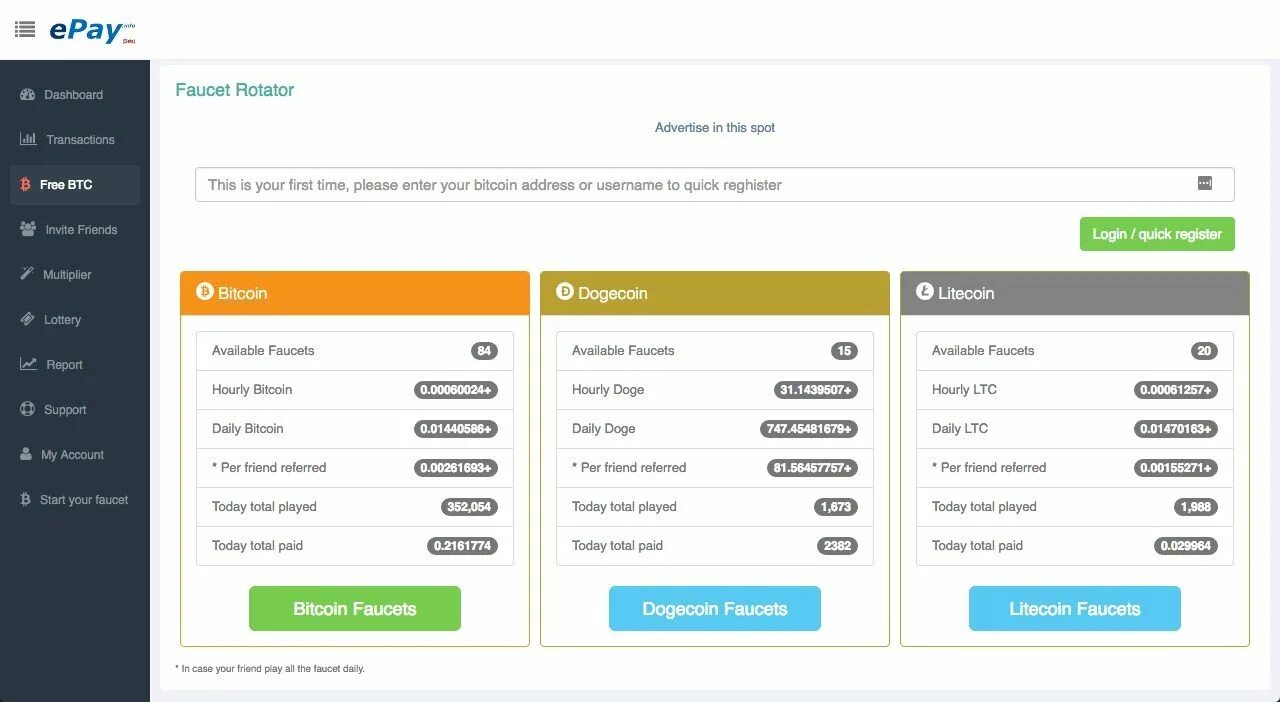This screenshot has height=702, width=1280.
Task: Click Login / quick register button
Action: click(1157, 234)
